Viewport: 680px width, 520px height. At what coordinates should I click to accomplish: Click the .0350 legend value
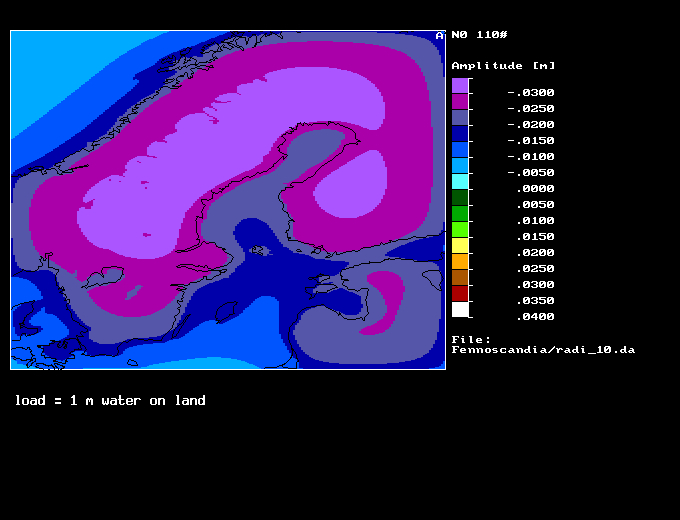535,301
